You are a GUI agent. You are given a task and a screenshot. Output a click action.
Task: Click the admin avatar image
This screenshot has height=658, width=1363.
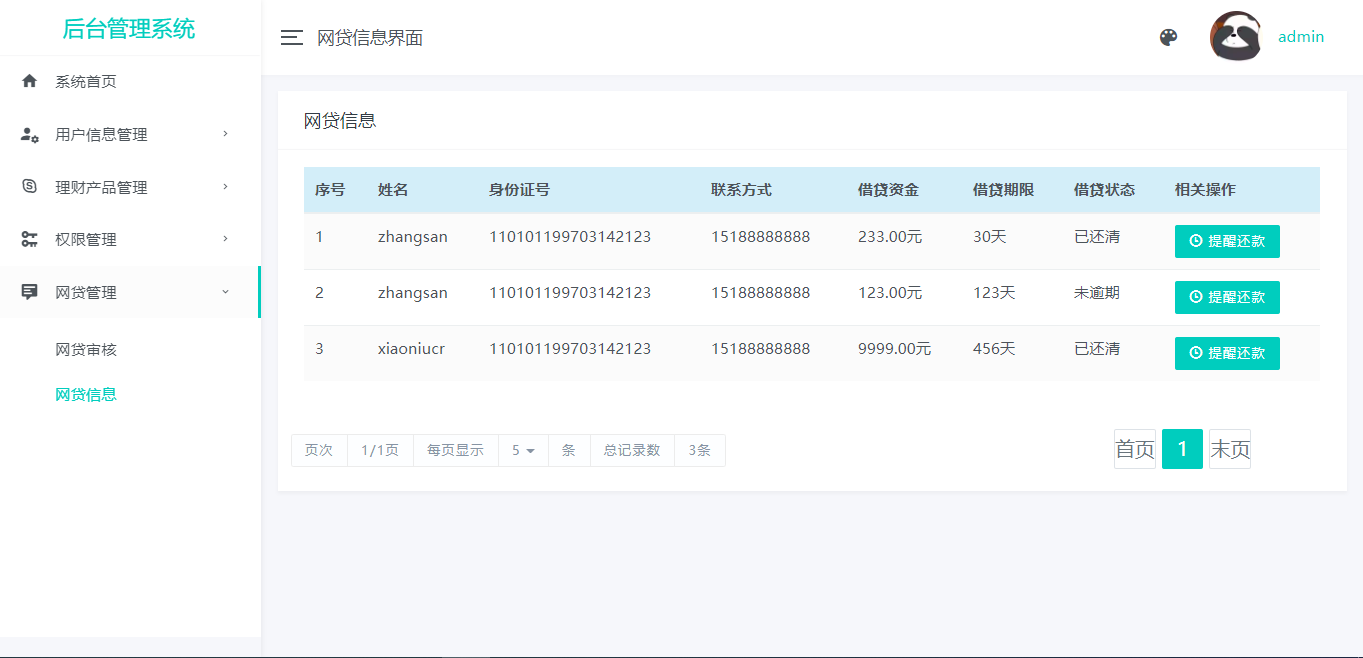pyautogui.click(x=1235, y=36)
